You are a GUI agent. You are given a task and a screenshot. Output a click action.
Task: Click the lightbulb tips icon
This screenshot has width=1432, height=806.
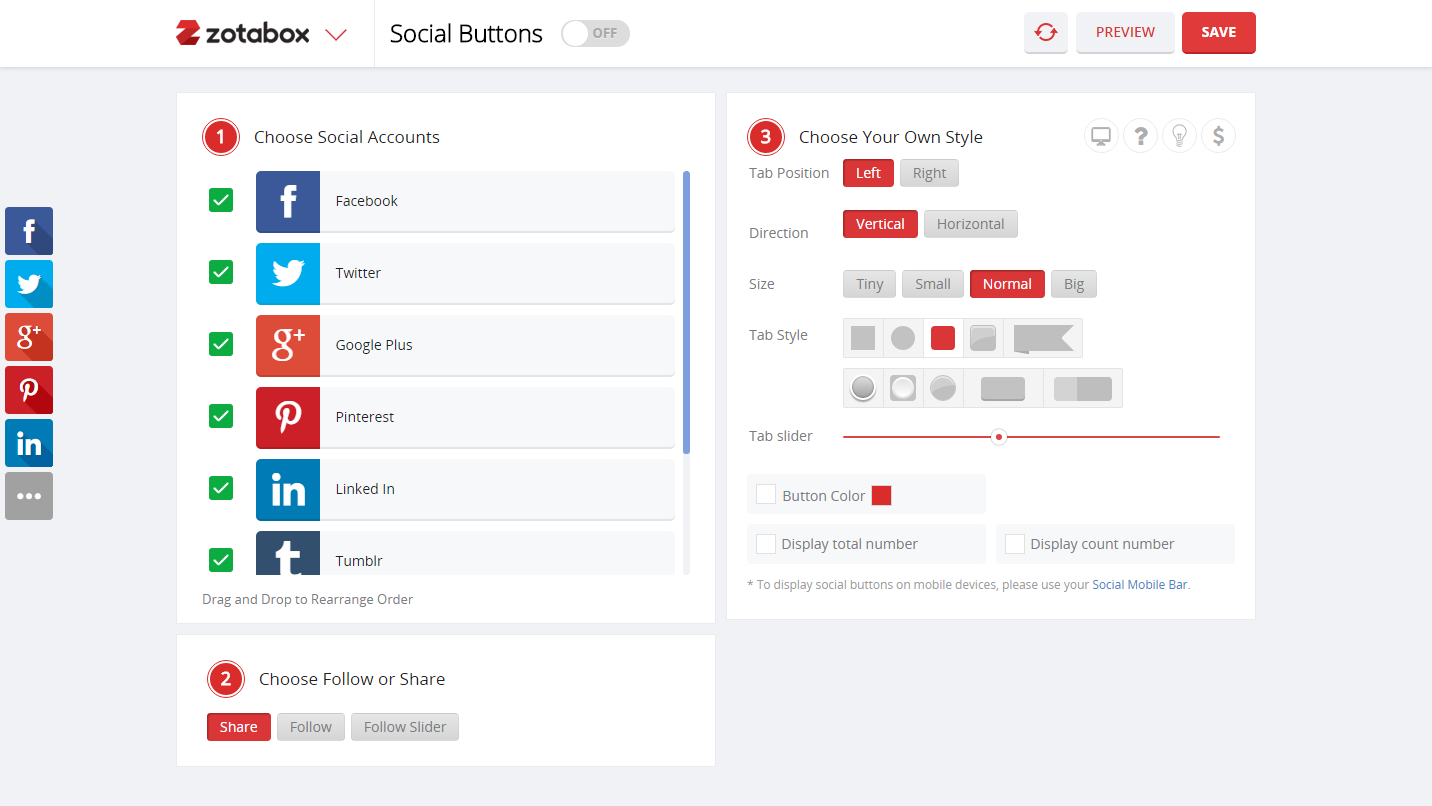coord(1179,135)
